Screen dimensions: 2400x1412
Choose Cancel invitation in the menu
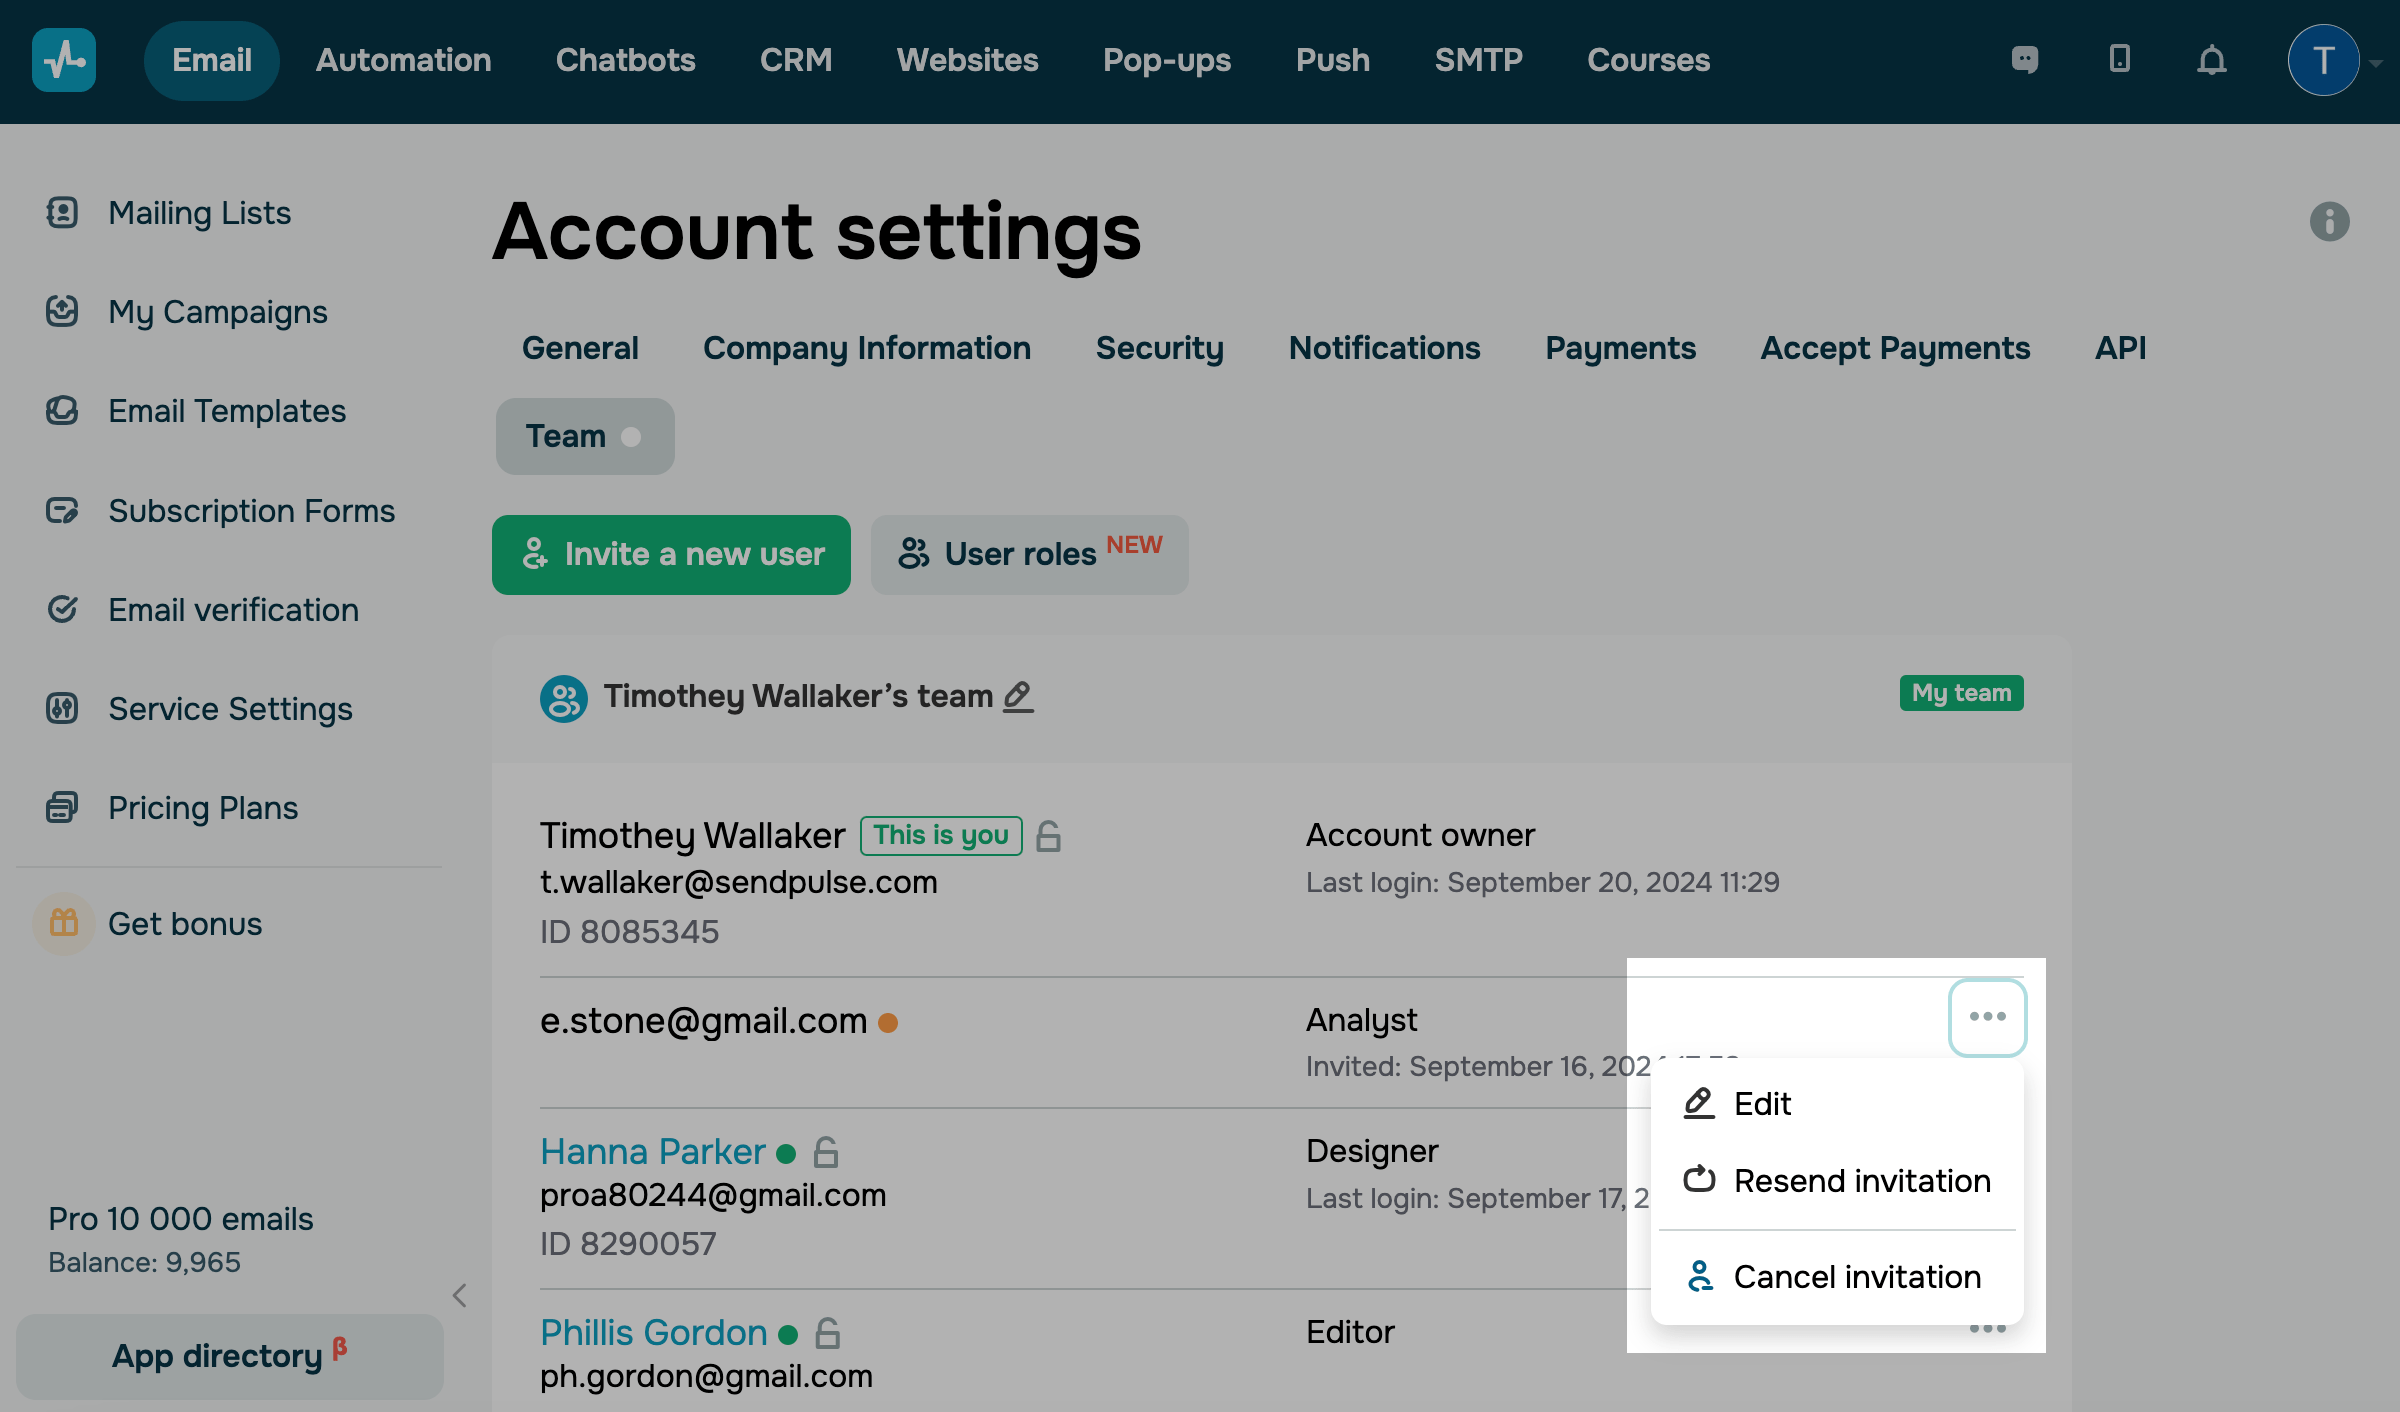pos(1856,1277)
